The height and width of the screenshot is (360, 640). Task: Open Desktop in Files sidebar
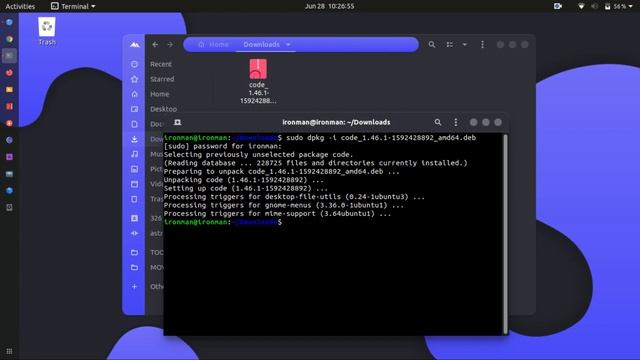pos(163,109)
